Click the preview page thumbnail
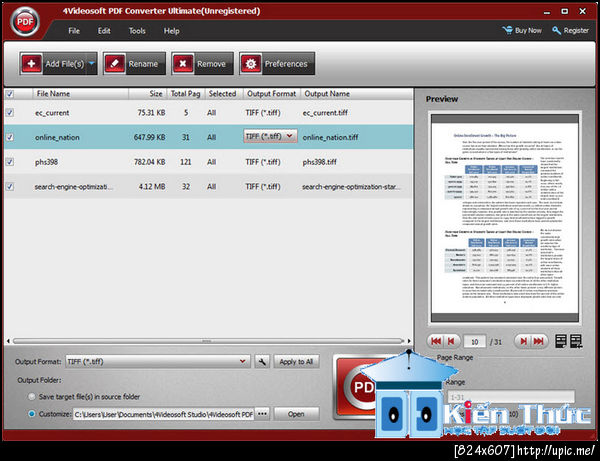 [505, 218]
